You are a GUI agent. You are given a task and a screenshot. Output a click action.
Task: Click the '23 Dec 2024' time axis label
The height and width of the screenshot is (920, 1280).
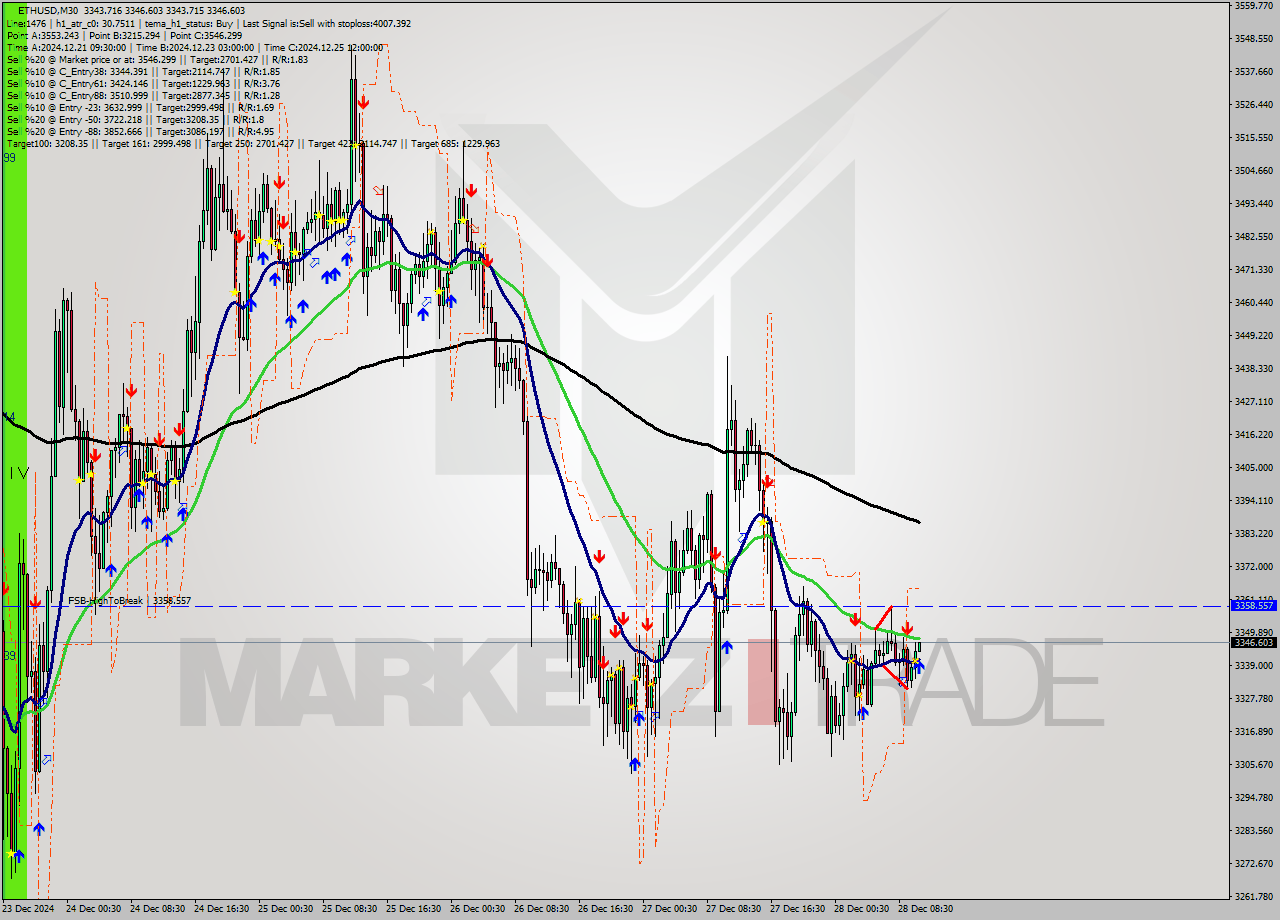tap(28, 909)
